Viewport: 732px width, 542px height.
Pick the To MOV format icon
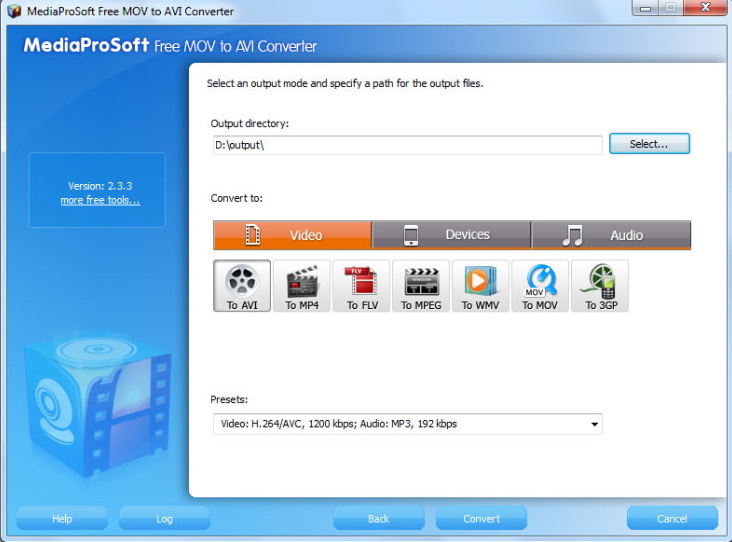540,286
